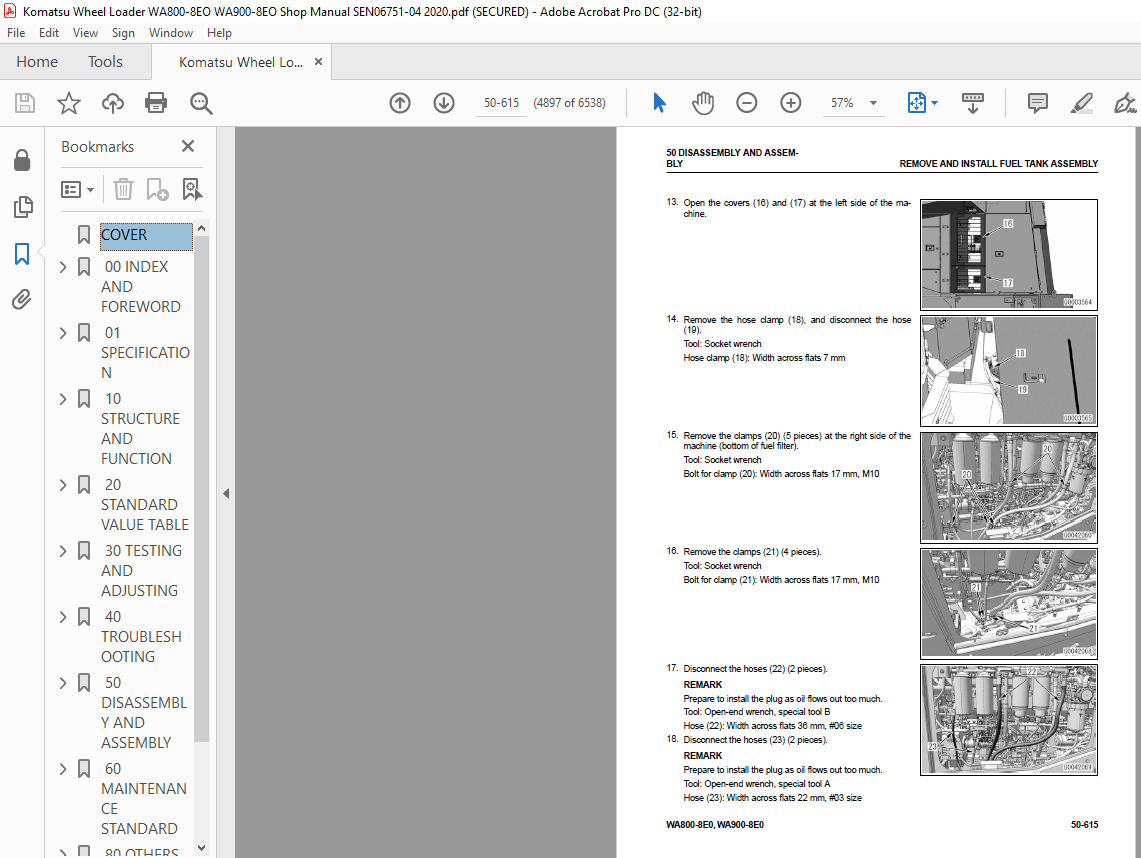Open the Edit menu

pos(49,33)
